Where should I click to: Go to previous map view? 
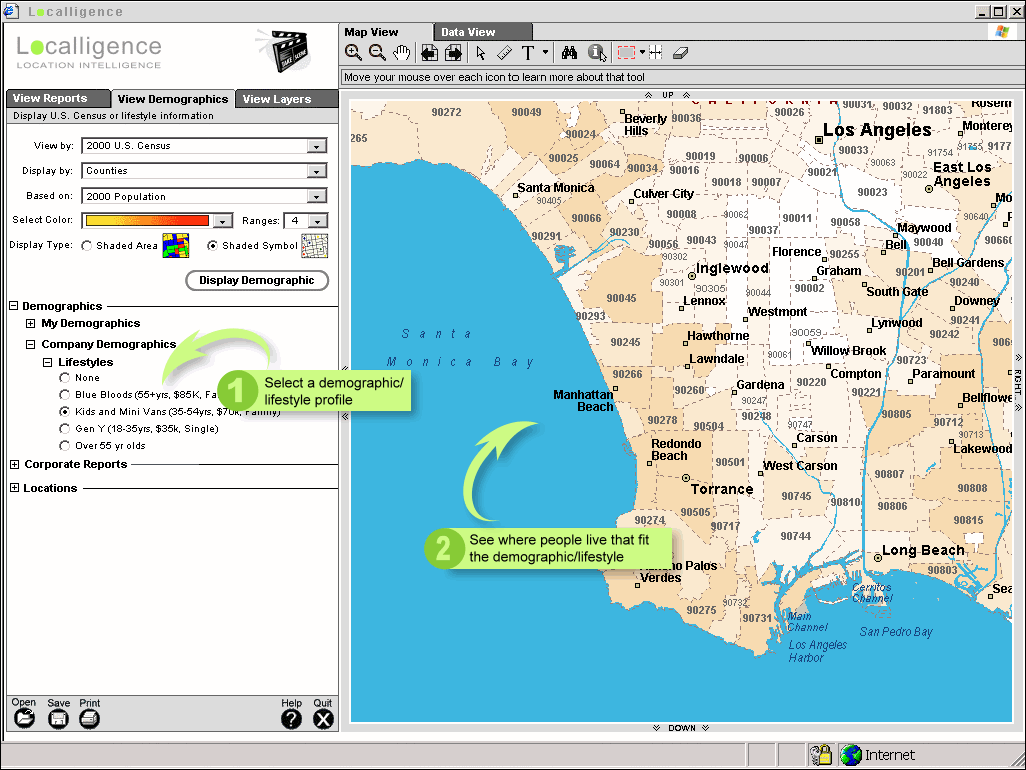click(429, 53)
